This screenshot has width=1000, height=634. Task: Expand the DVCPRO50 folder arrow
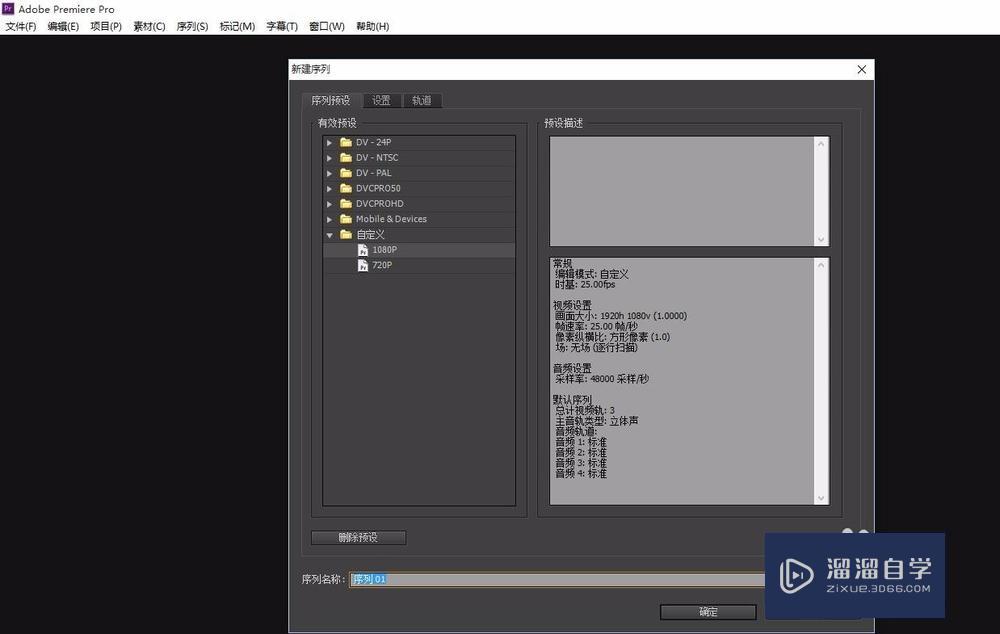[330, 188]
